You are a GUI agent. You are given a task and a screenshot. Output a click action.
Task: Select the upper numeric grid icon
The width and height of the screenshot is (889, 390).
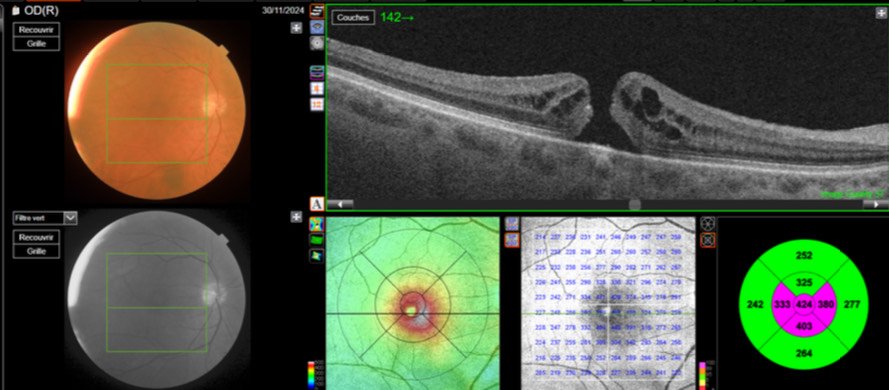click(x=511, y=224)
